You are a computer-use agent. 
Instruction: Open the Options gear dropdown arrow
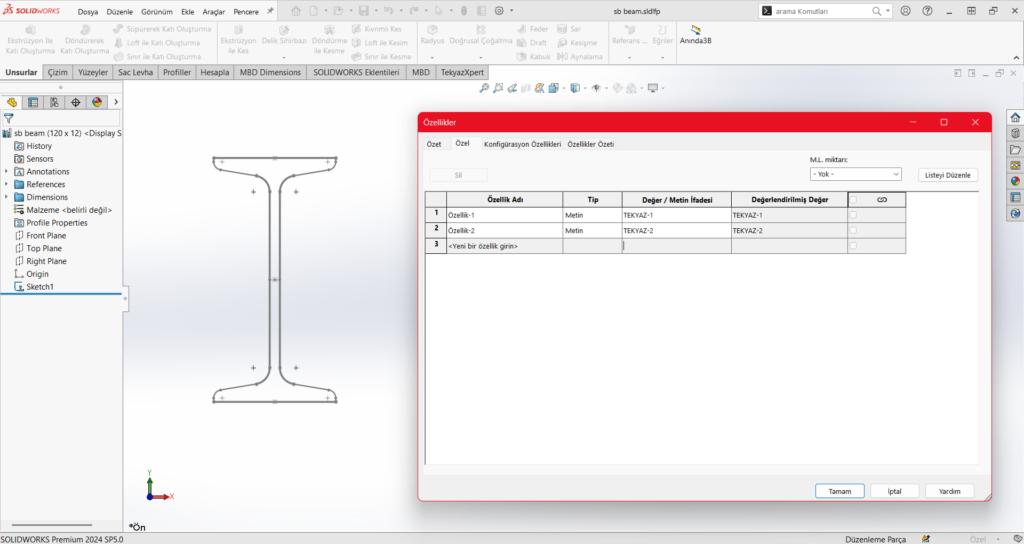pyautogui.click(x=511, y=11)
